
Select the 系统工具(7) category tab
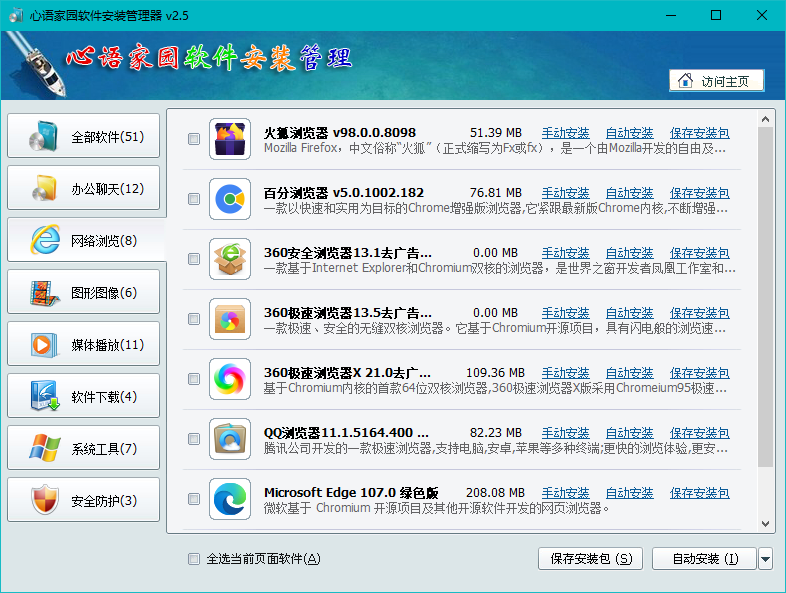point(84,448)
